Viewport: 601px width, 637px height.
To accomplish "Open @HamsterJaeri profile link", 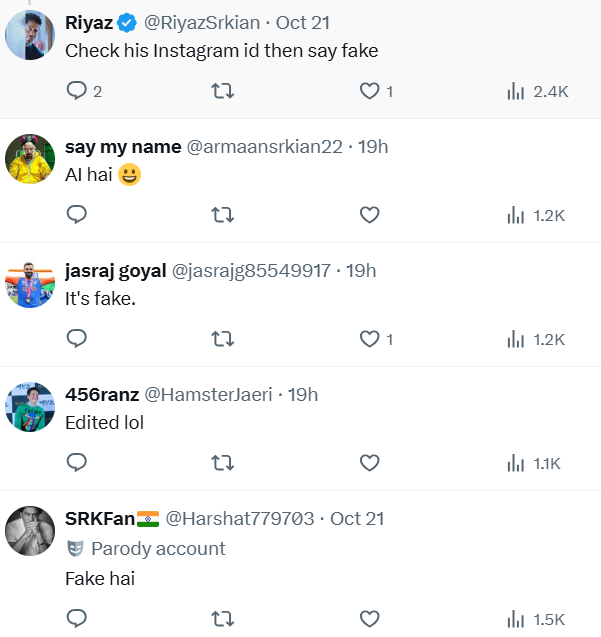I will tap(208, 394).
